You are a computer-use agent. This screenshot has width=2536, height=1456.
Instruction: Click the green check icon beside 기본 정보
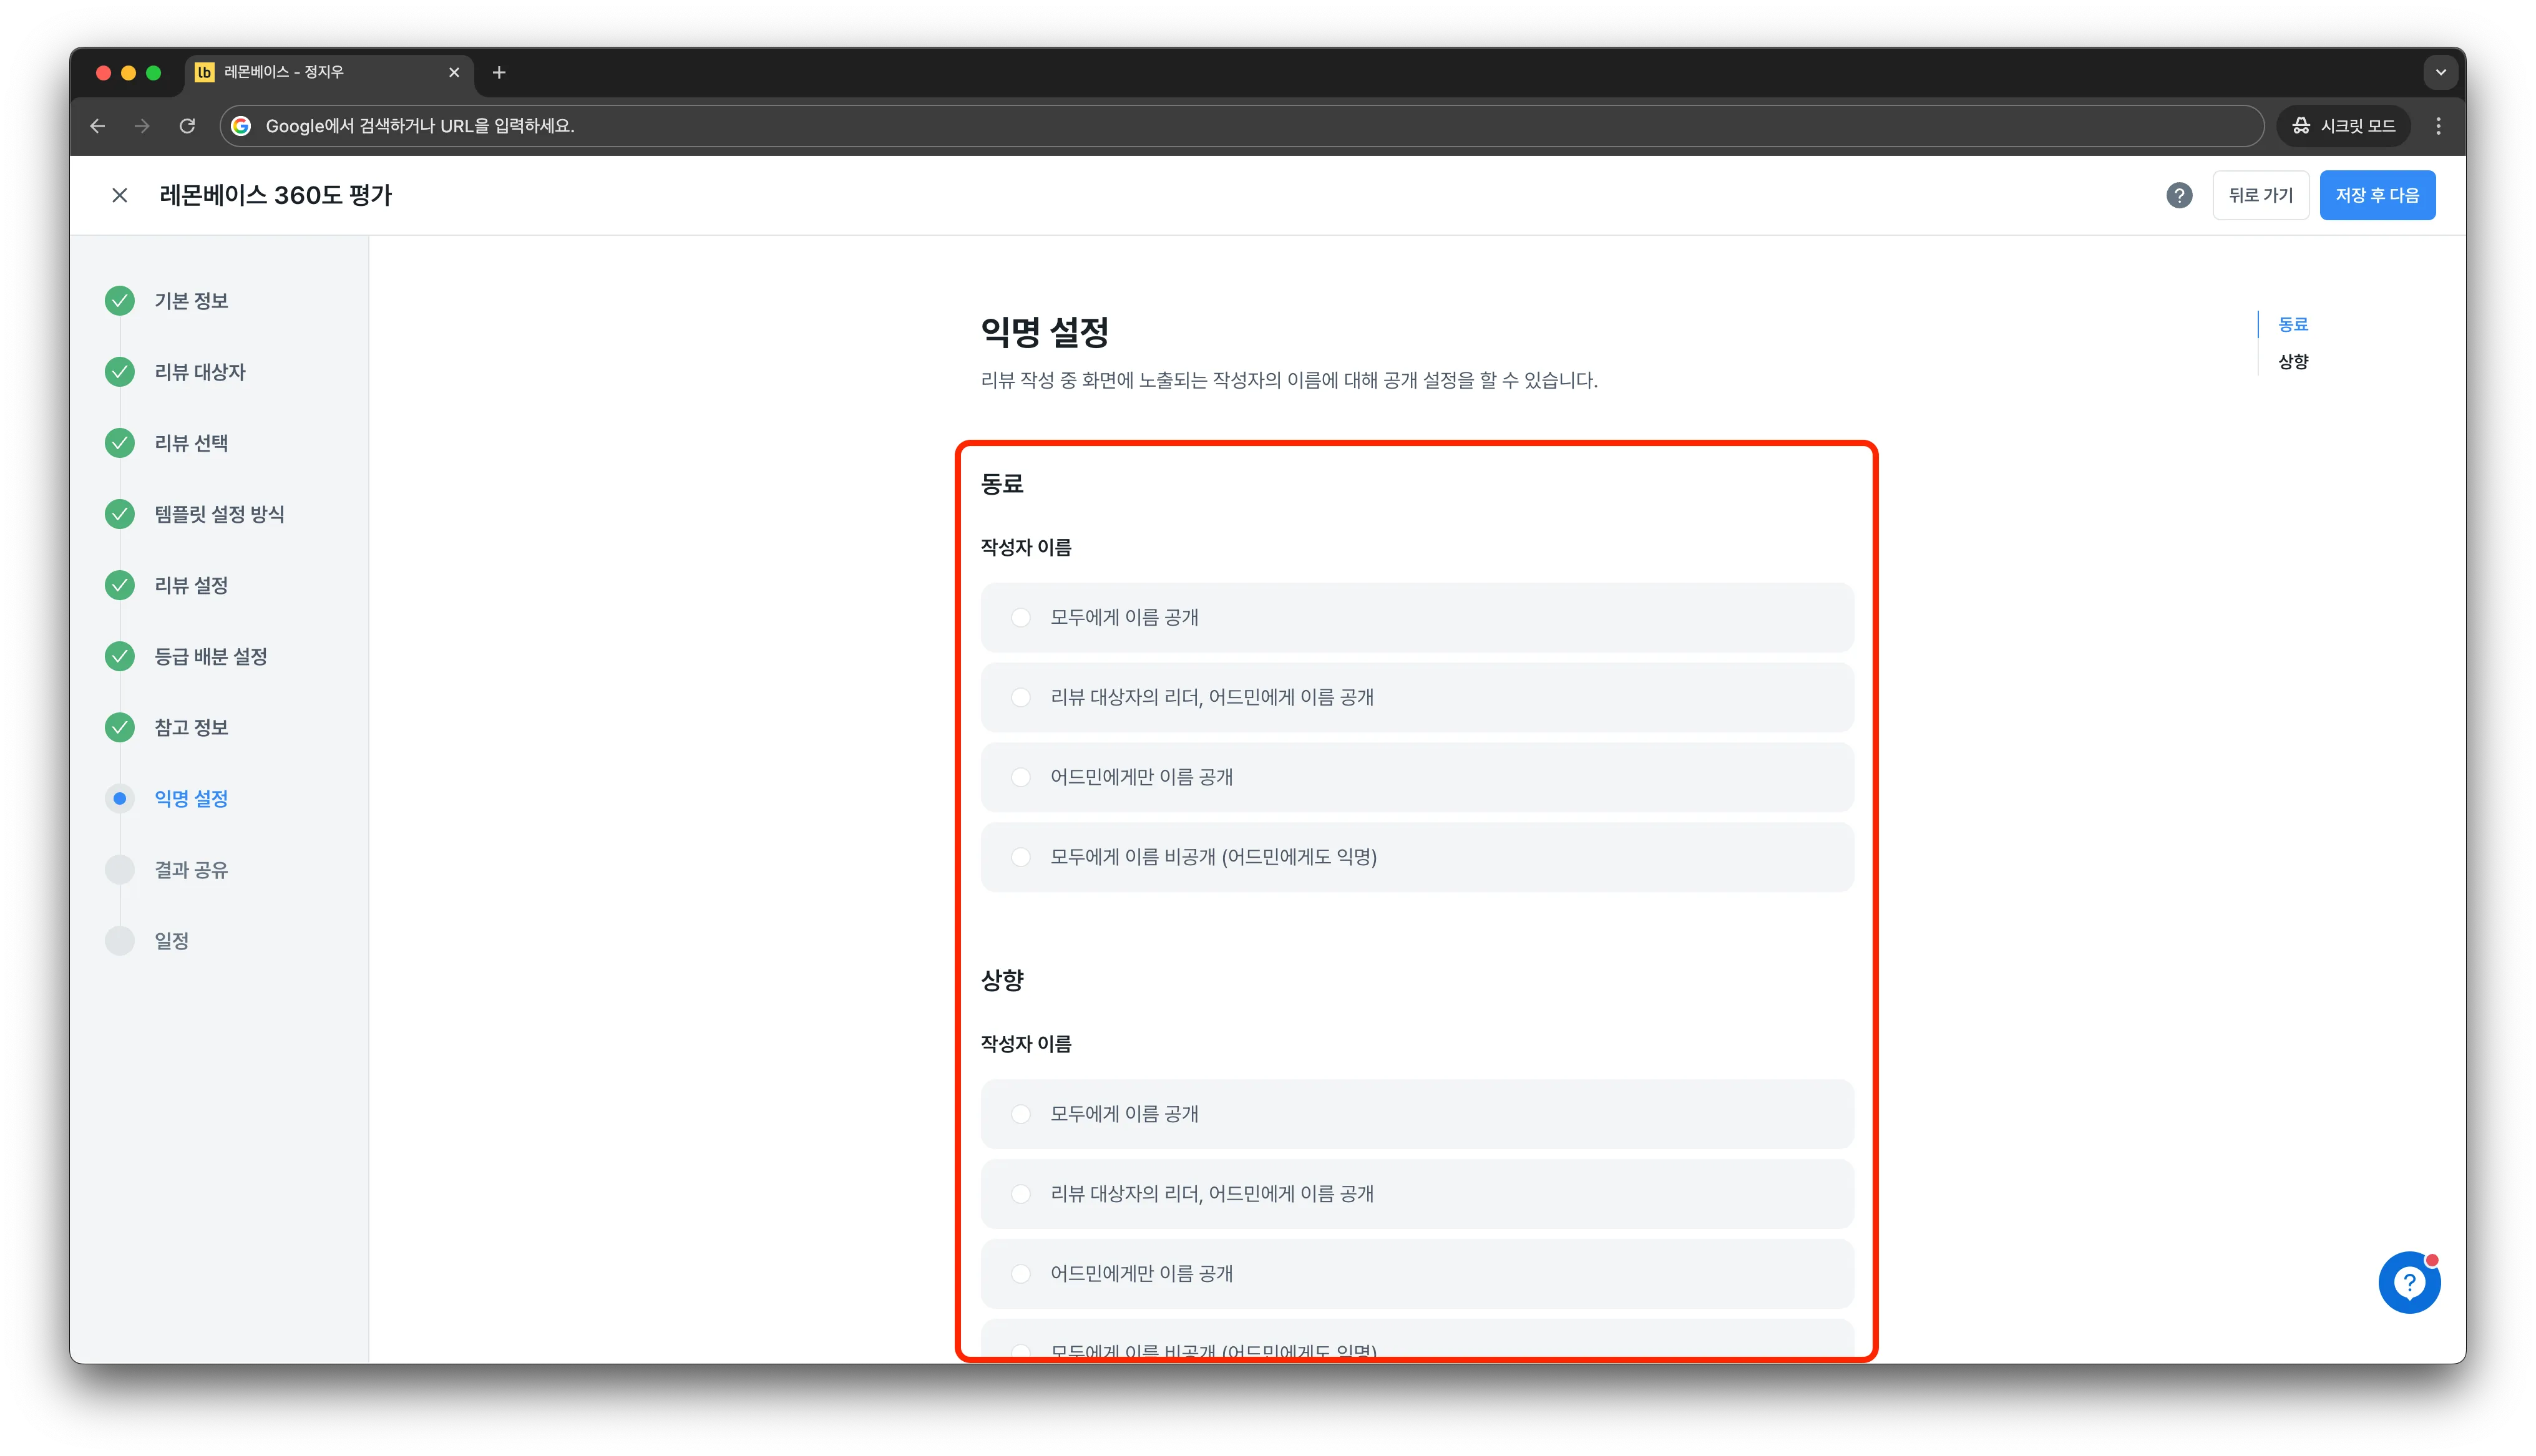pyautogui.click(x=120, y=301)
